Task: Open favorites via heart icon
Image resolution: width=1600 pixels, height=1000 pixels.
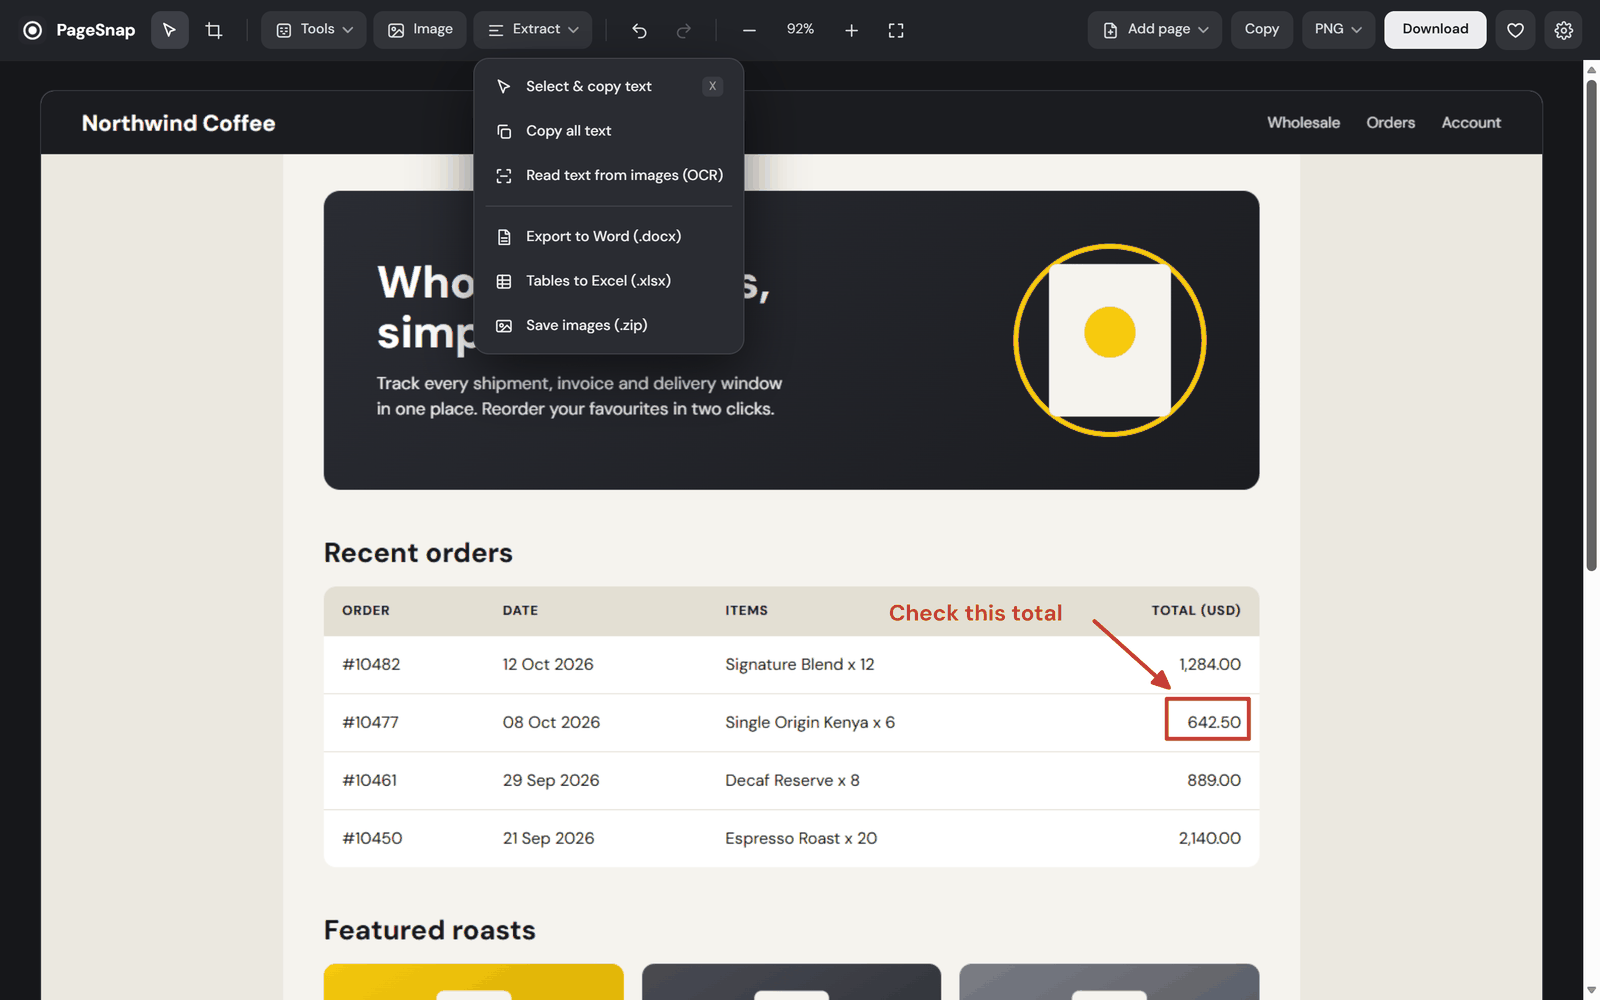Action: click(x=1515, y=30)
